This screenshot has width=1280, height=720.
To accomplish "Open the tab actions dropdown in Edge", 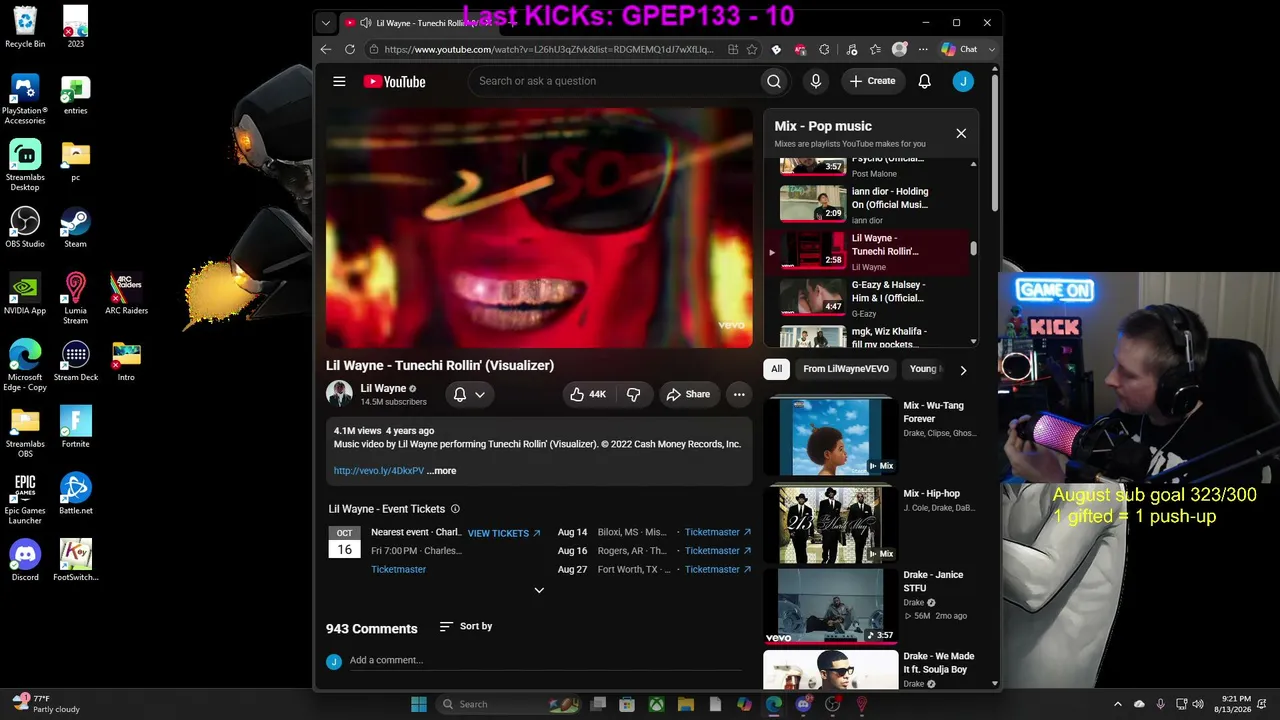I will pos(325,23).
